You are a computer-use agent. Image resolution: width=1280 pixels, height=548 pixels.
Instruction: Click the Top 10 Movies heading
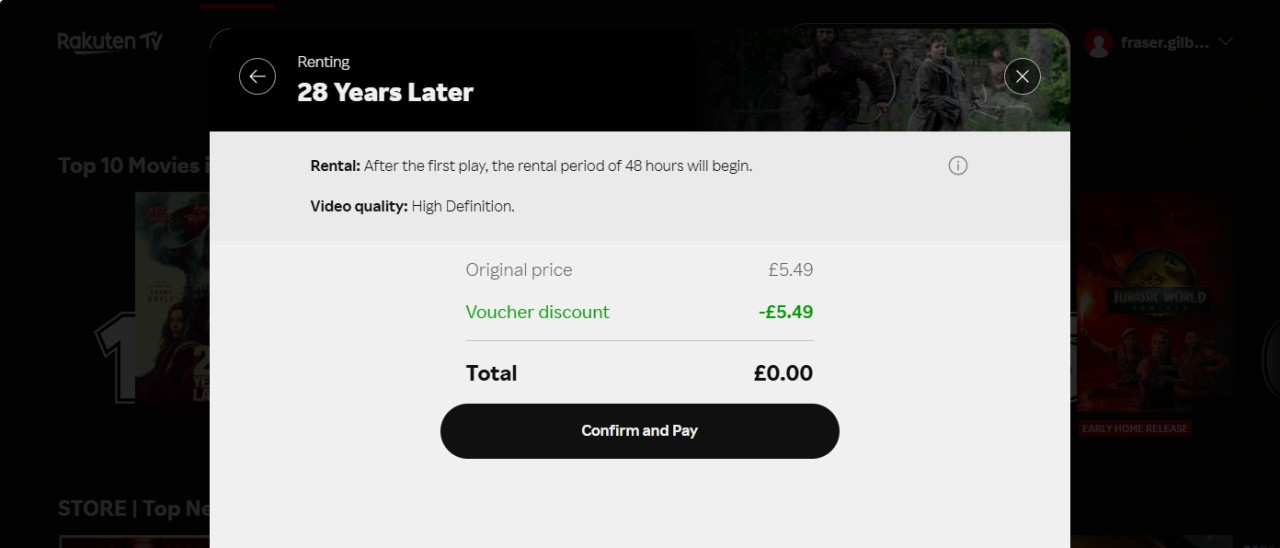(132, 166)
